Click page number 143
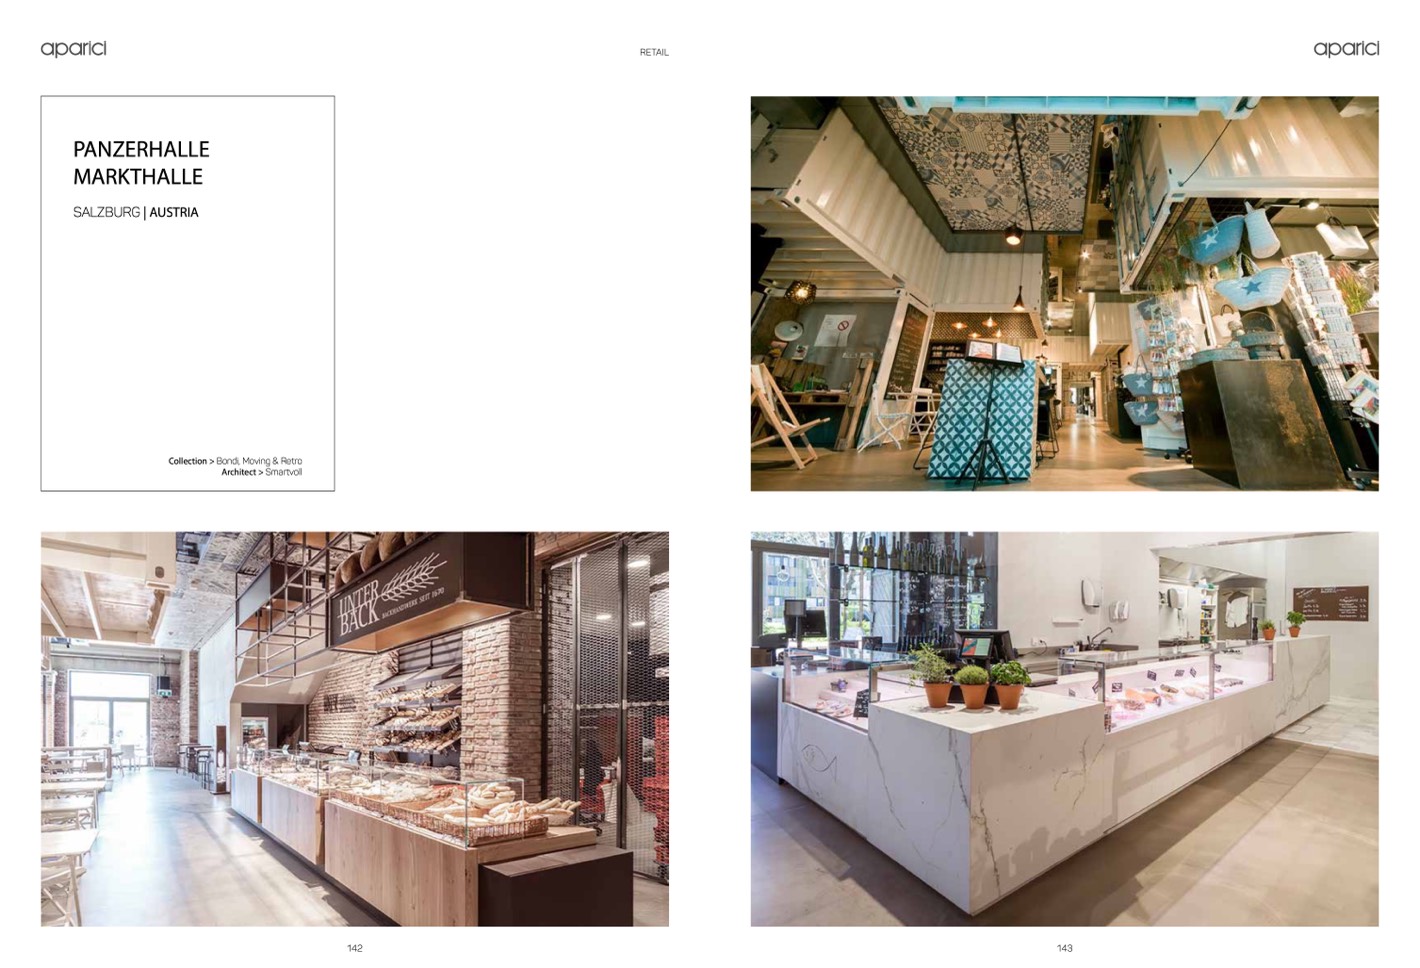The image size is (1420, 968). (x=1064, y=948)
